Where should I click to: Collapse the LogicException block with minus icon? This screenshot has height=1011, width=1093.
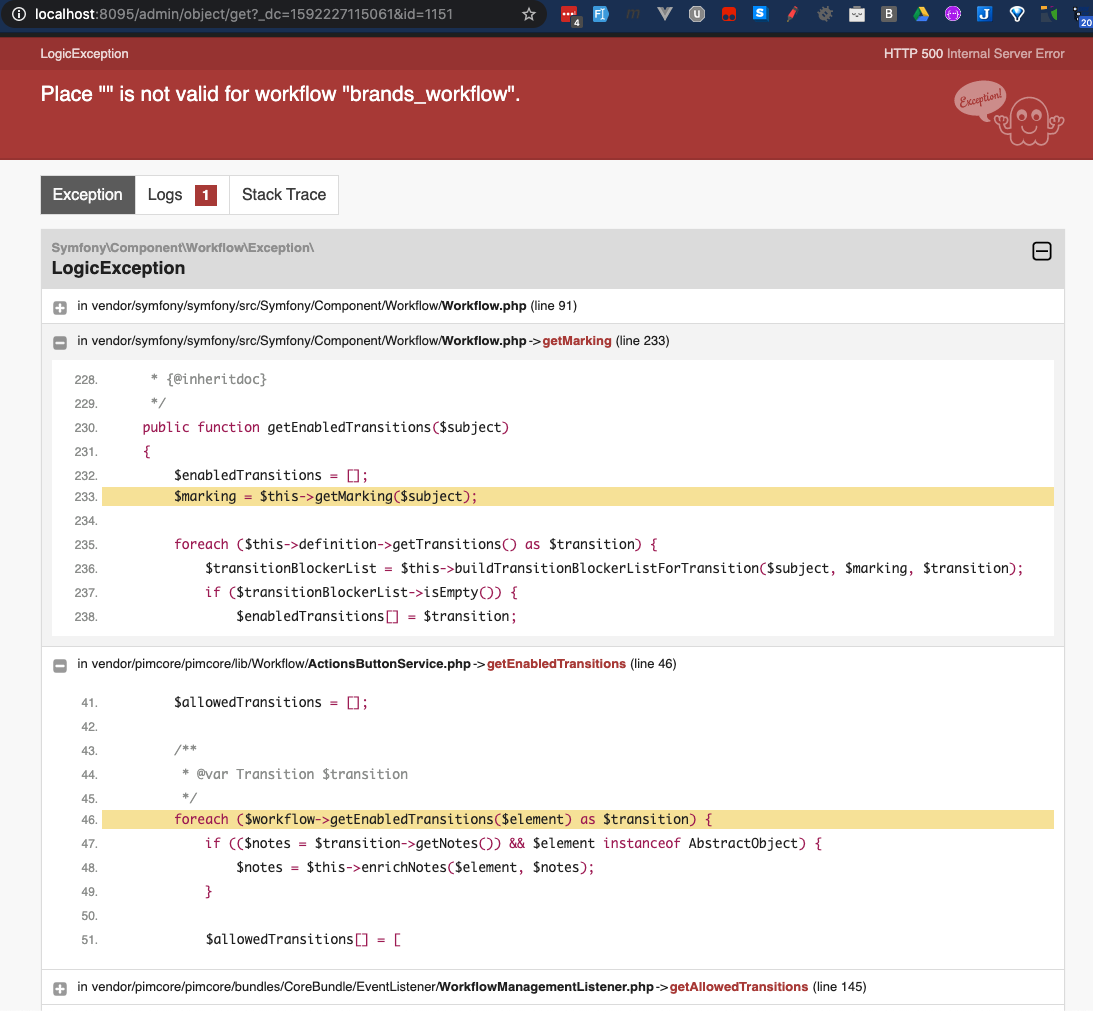pos(1041,251)
